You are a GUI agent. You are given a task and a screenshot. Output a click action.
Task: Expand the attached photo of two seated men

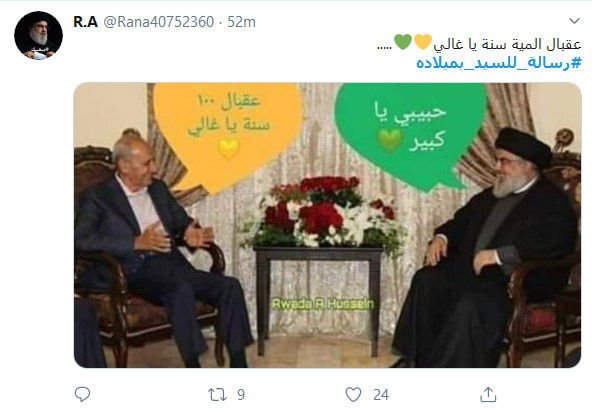coord(327,225)
